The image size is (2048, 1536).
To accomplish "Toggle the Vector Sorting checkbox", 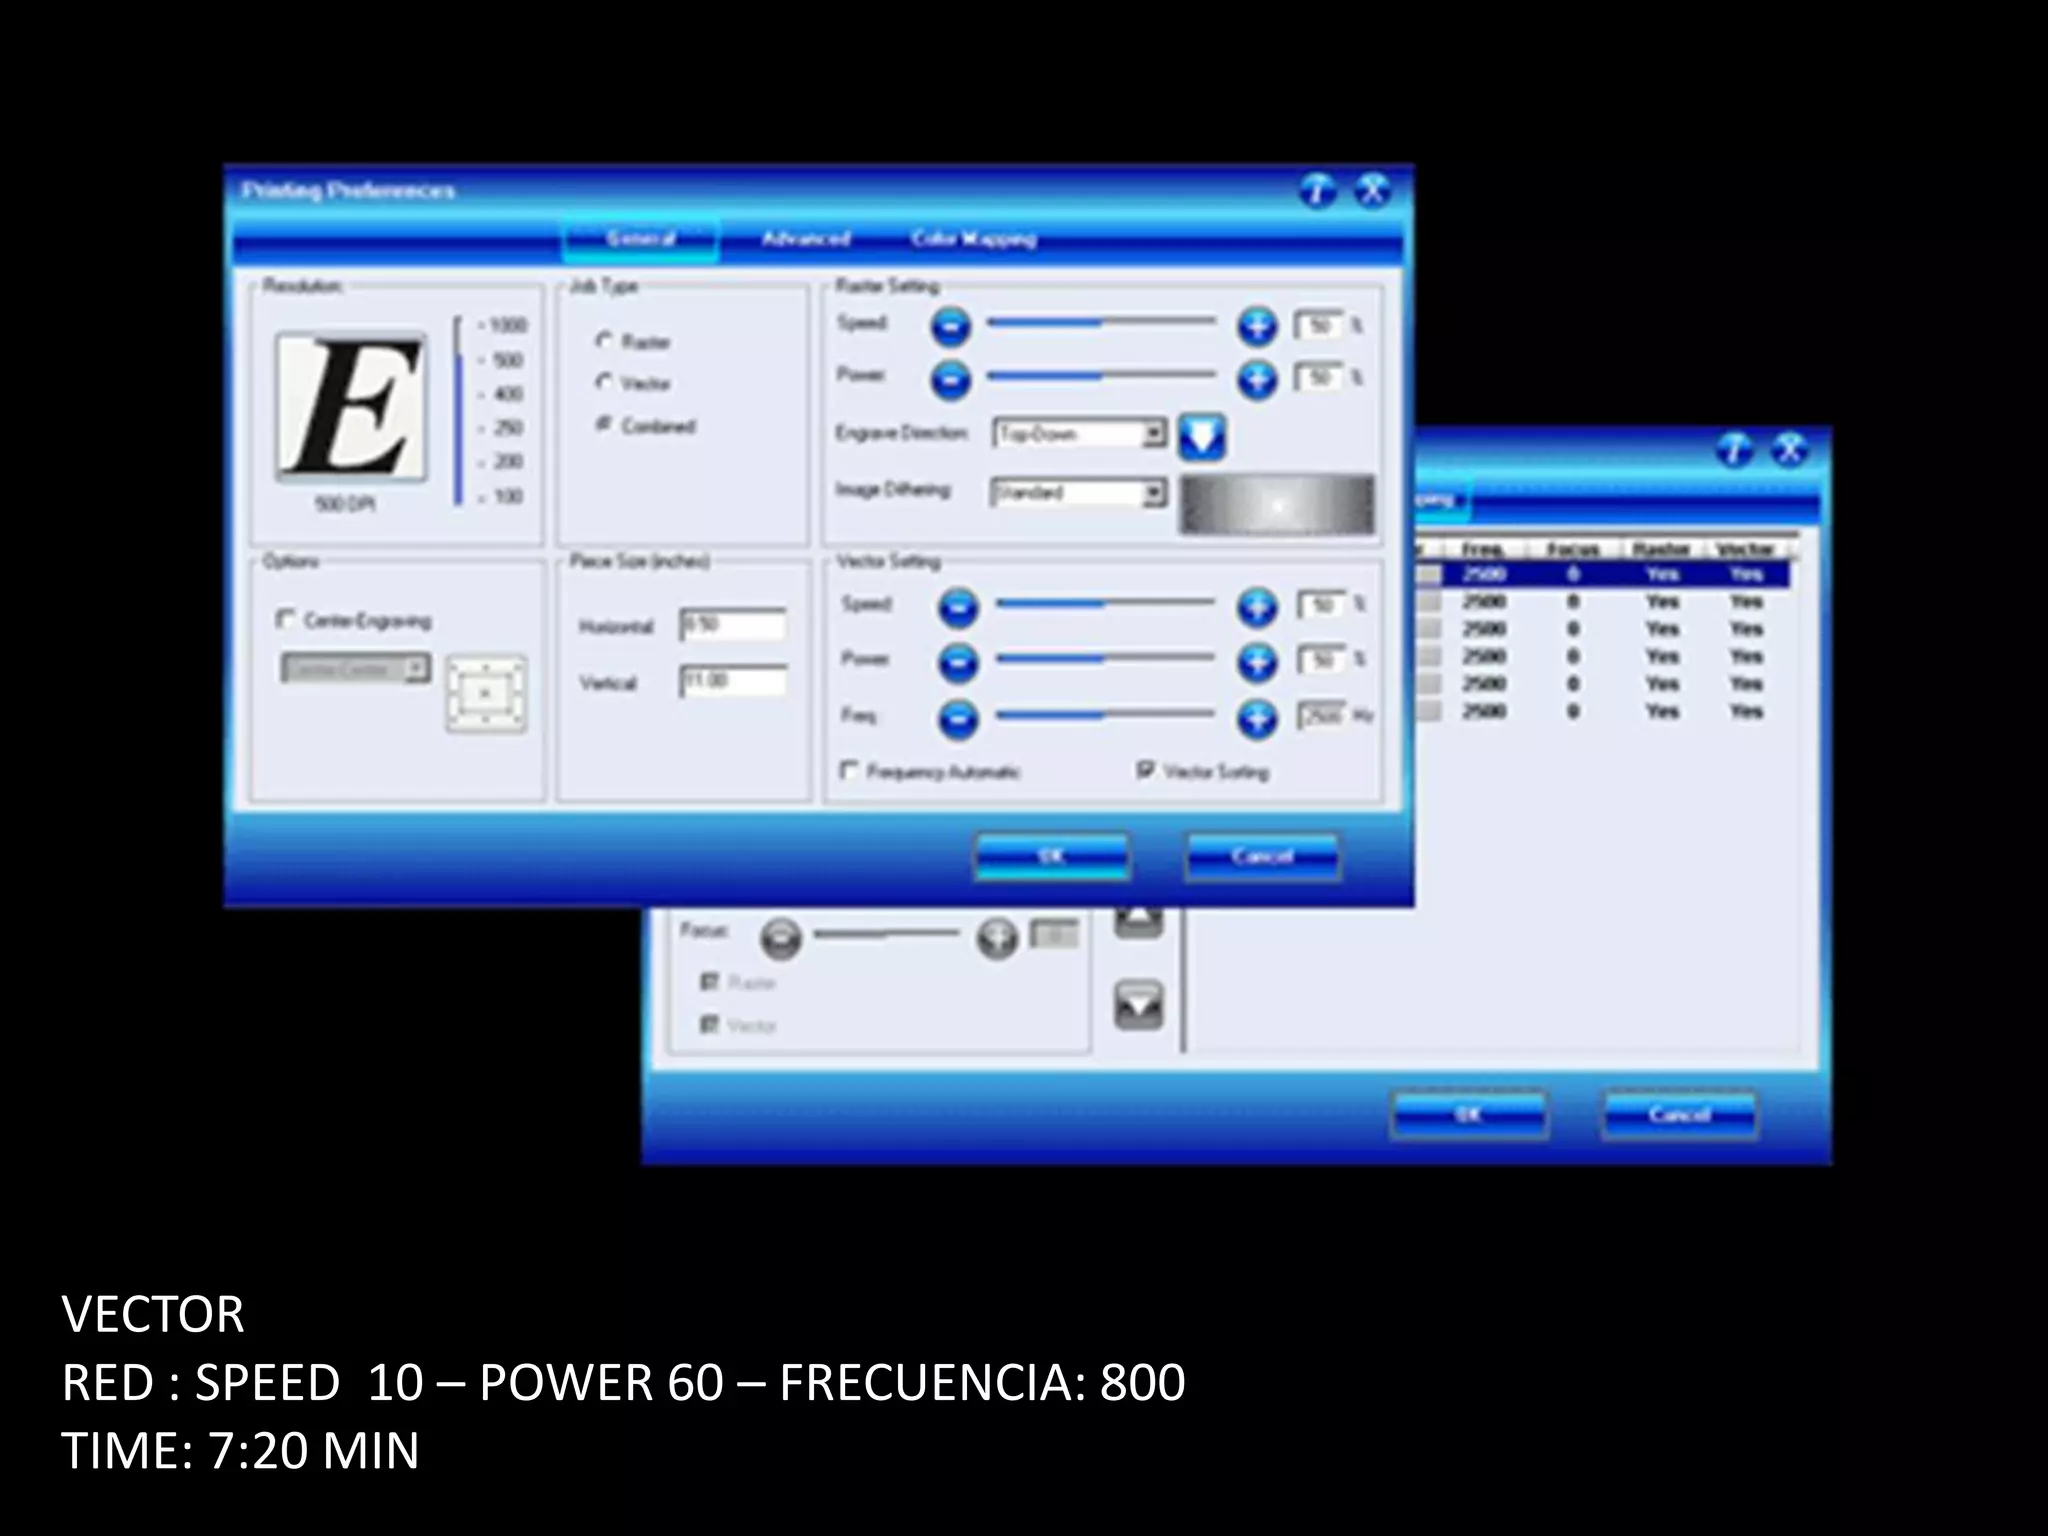I will click(x=1146, y=770).
